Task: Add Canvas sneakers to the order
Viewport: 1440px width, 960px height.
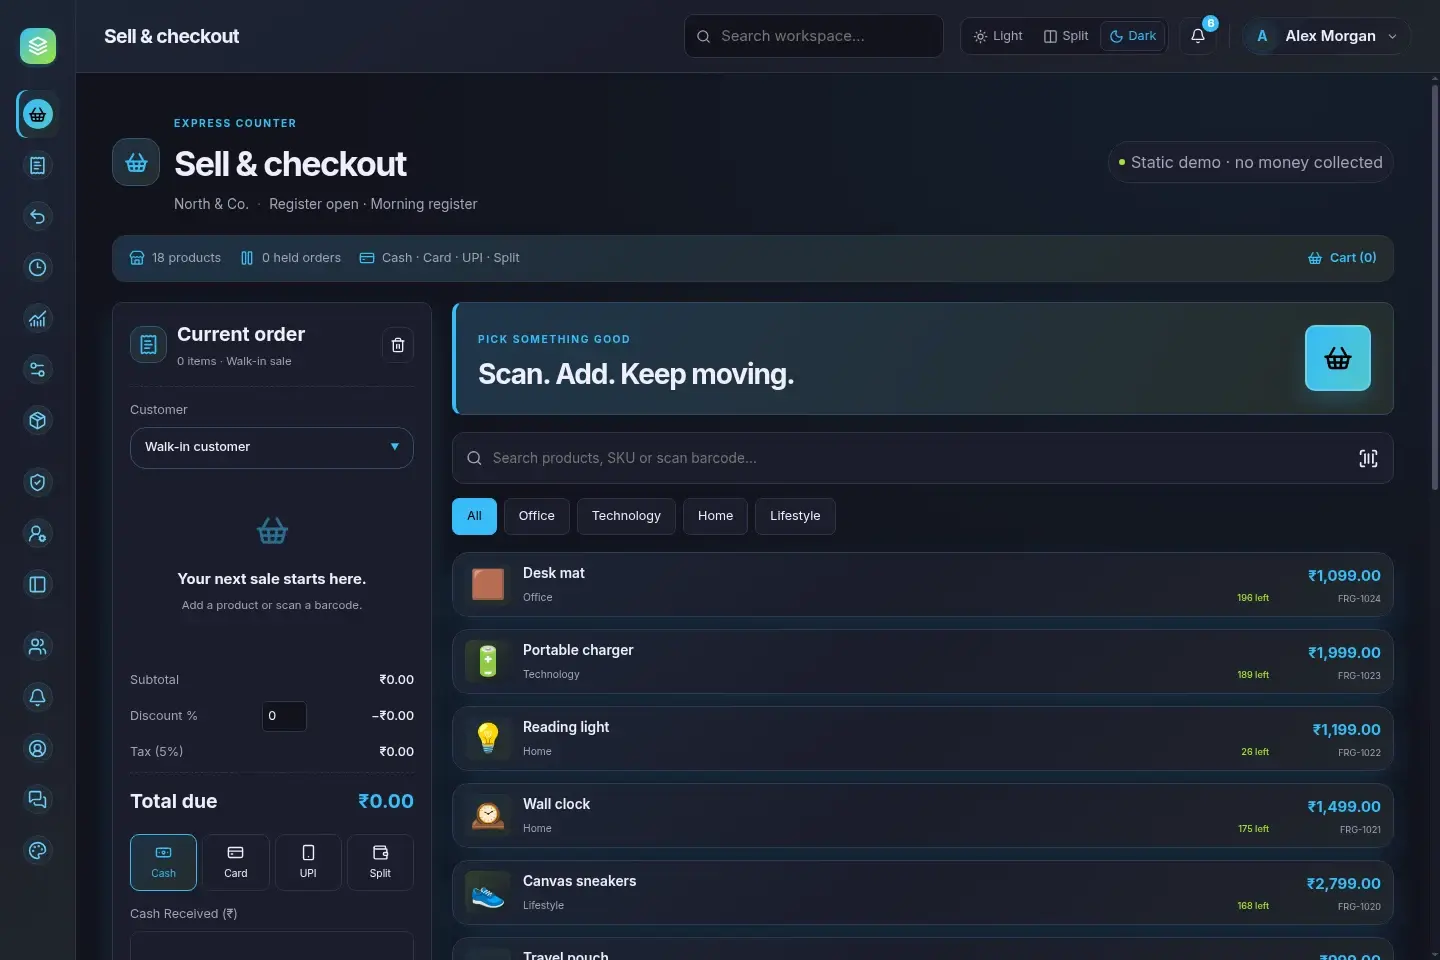Action: [x=923, y=893]
